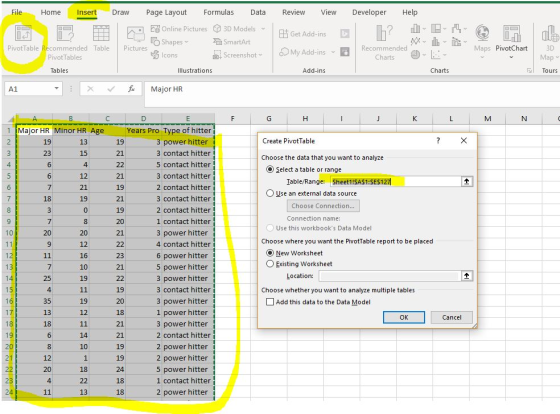
Task: Open the Page Layout tab
Action: 166,12
